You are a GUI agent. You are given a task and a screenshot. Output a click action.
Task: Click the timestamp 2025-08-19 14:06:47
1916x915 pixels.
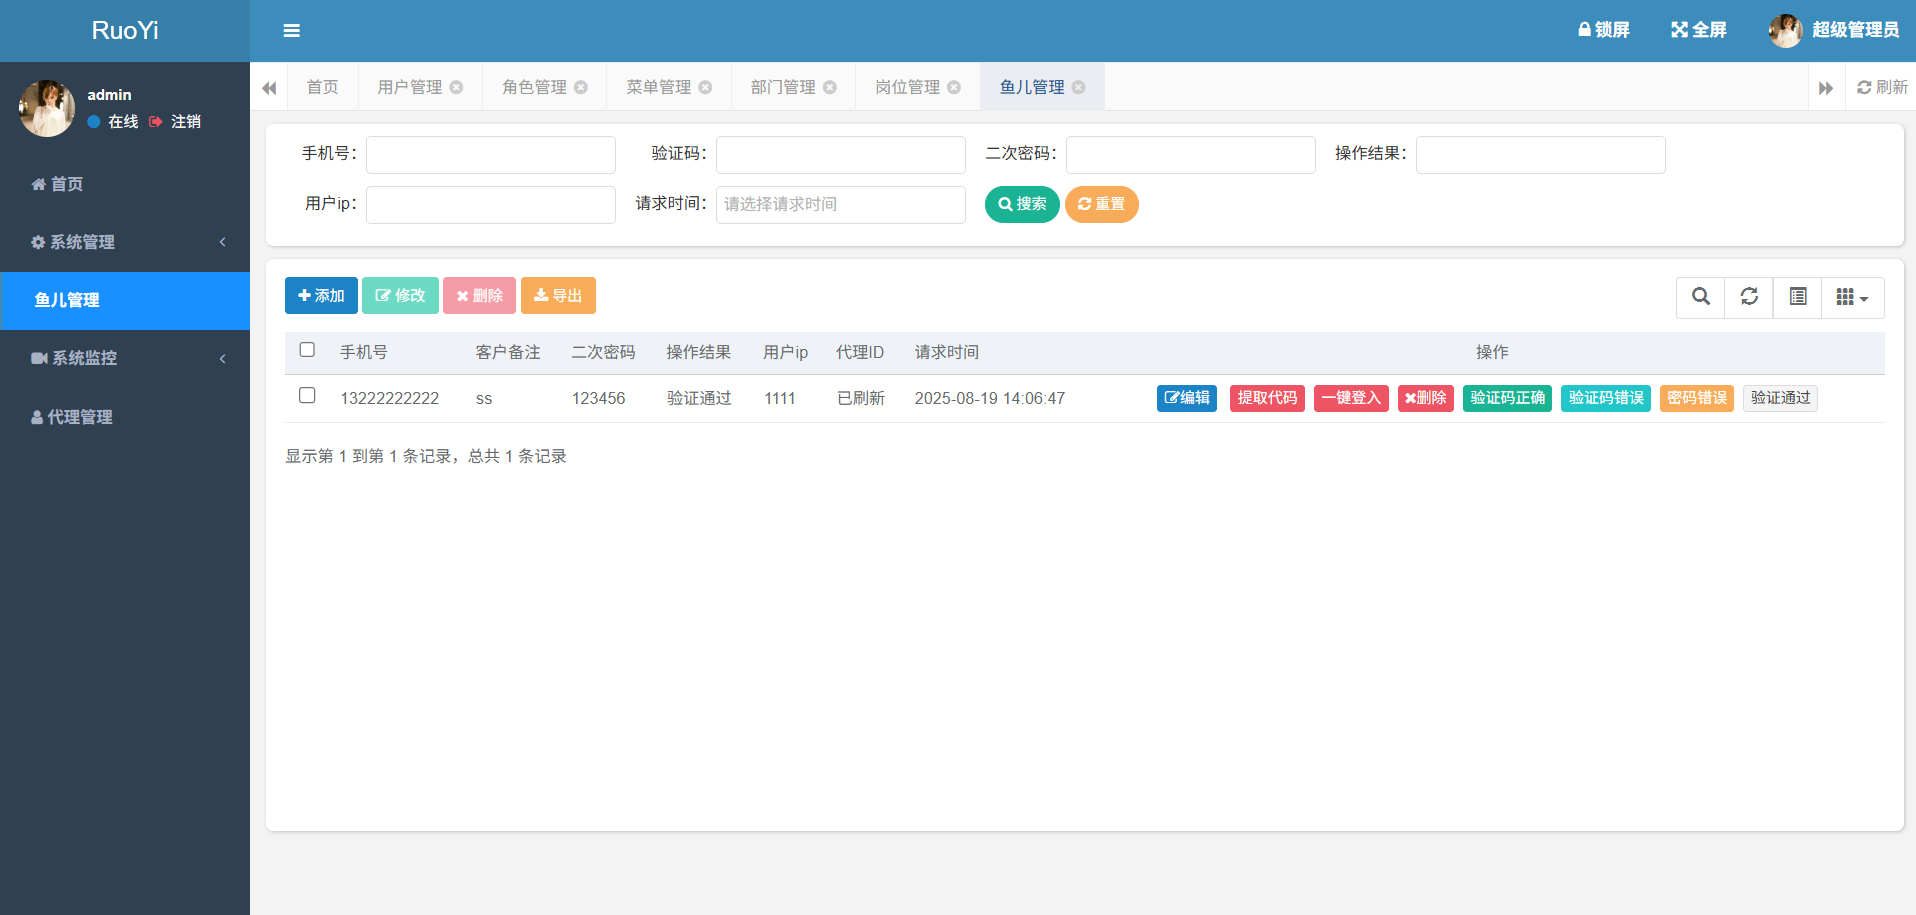tap(990, 398)
